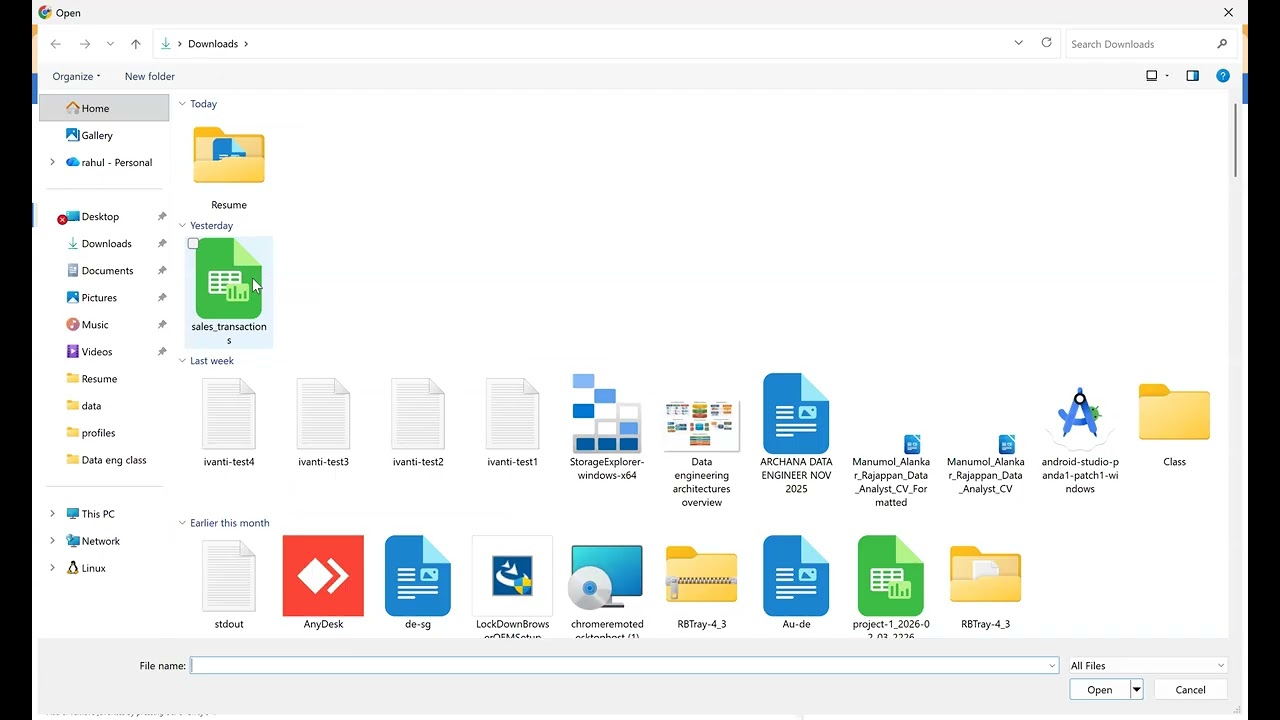Screen dimensions: 1280x720
Task: Click the Open button
Action: [1100, 690]
